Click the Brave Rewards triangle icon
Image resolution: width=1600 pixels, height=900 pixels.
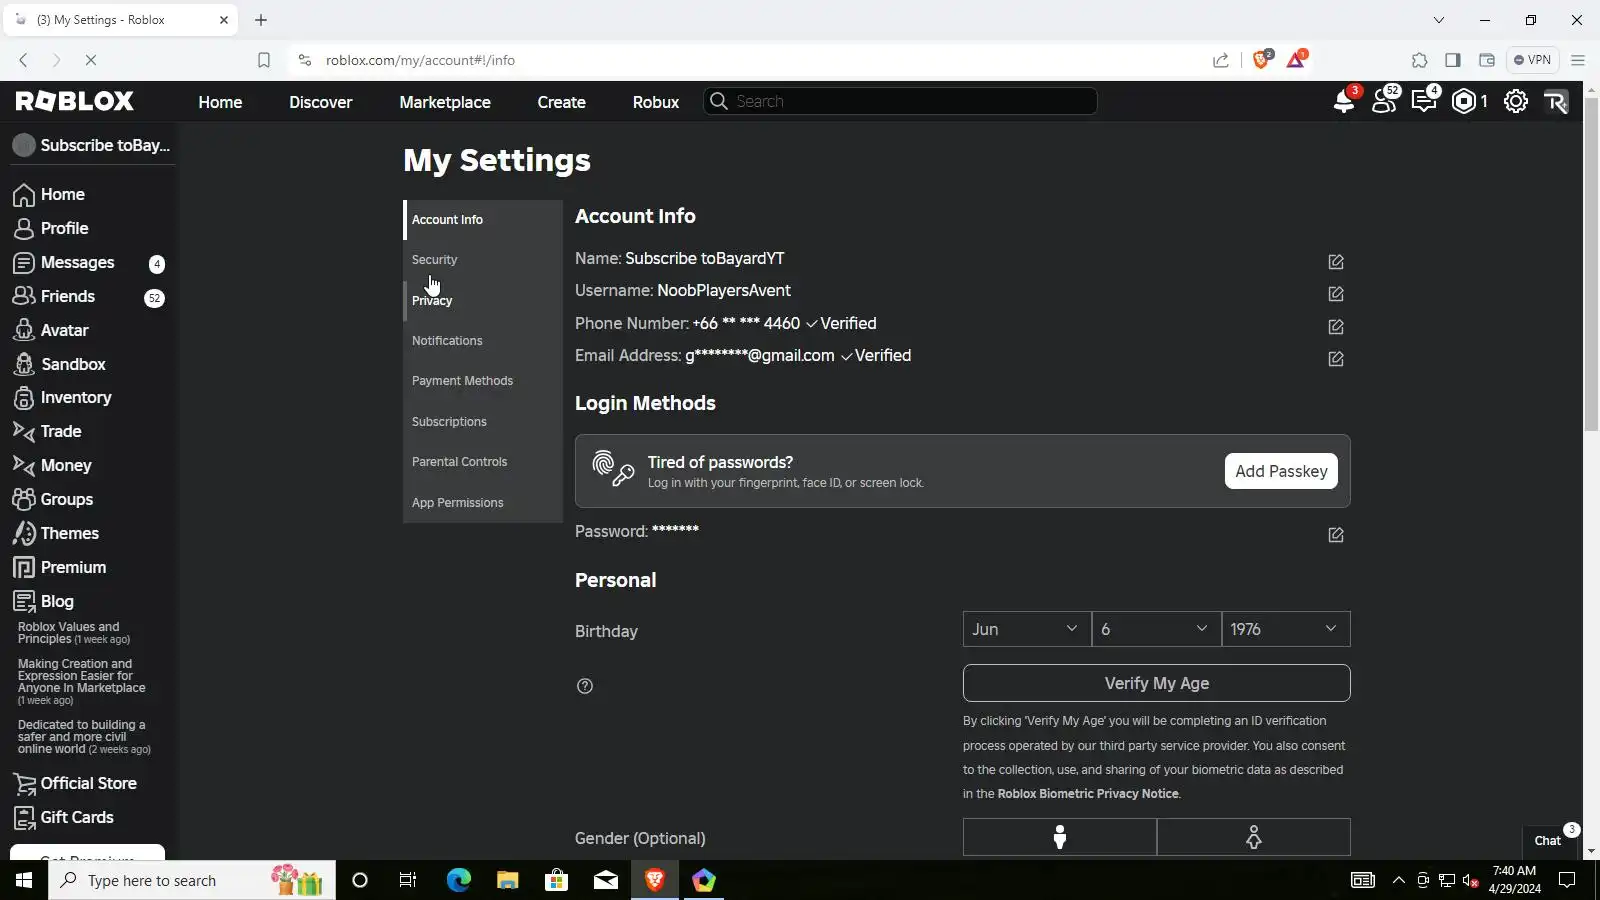(1296, 60)
